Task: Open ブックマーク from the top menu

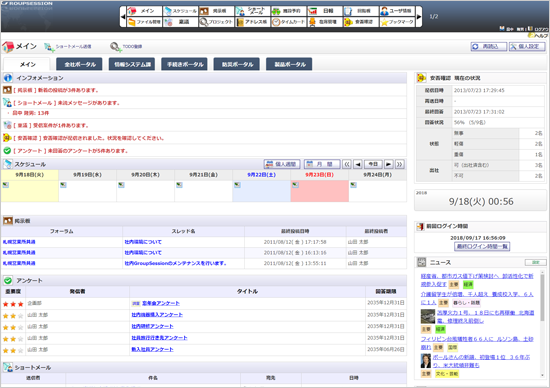Action: [x=397, y=22]
